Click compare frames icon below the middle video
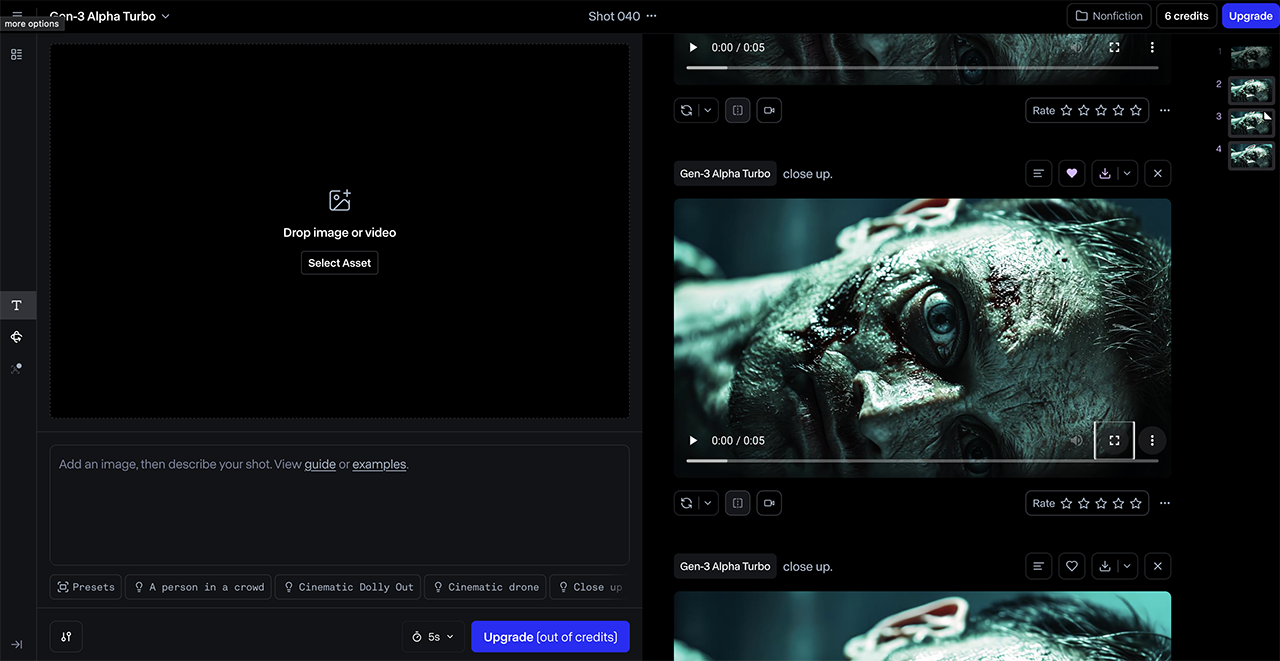The width and height of the screenshot is (1280, 661). pos(738,503)
